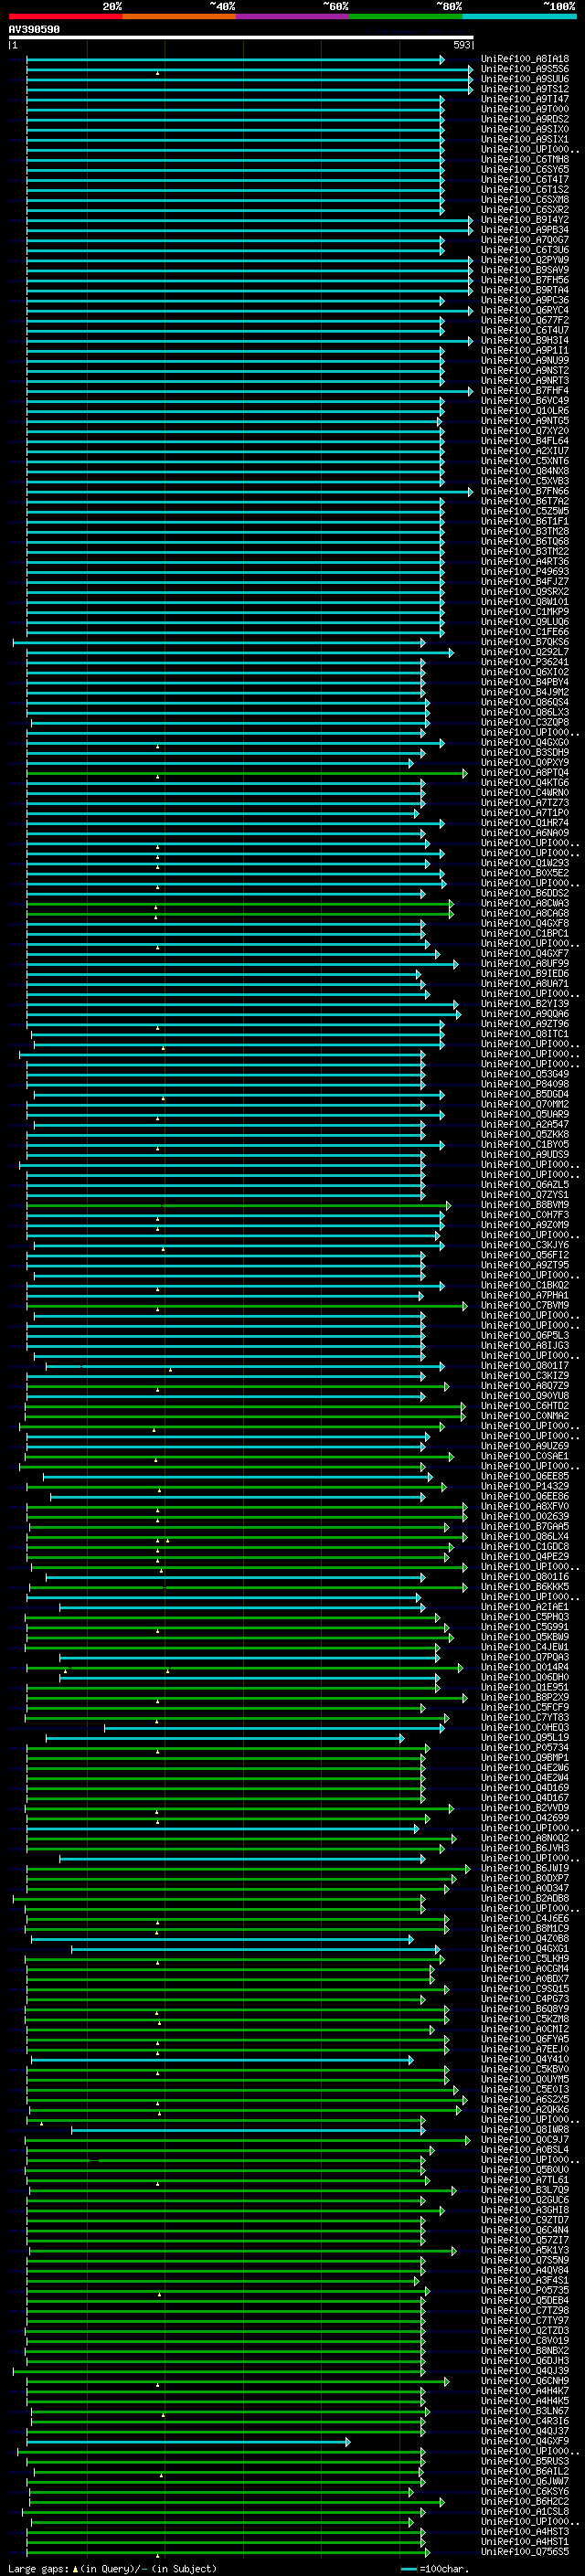The width and height of the screenshot is (585, 2576).
Task: Select hit label UniRef100_Q4Y410
Action: (525, 2059)
